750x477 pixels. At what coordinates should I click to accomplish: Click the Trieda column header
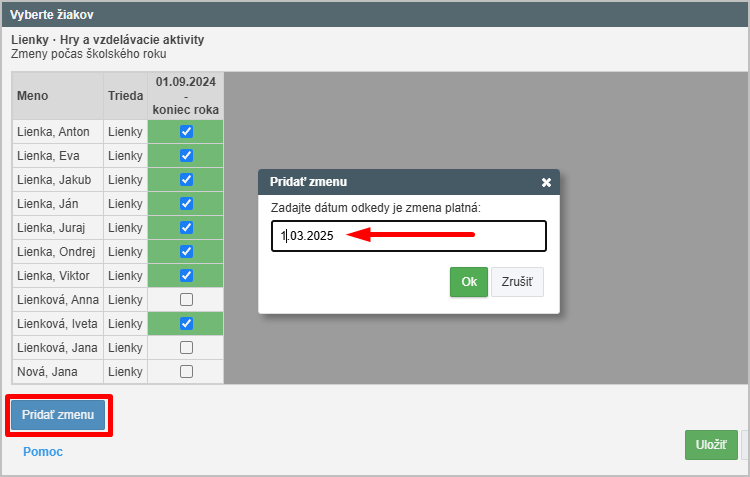click(x=125, y=96)
